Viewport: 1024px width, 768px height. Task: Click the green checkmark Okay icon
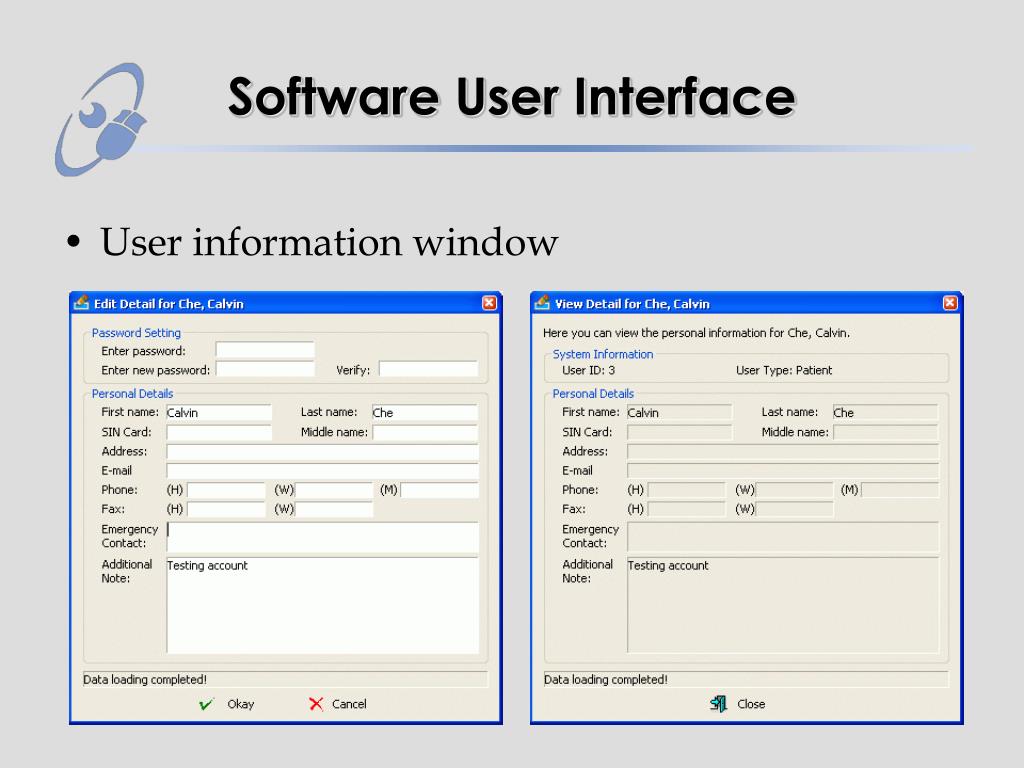click(x=206, y=704)
